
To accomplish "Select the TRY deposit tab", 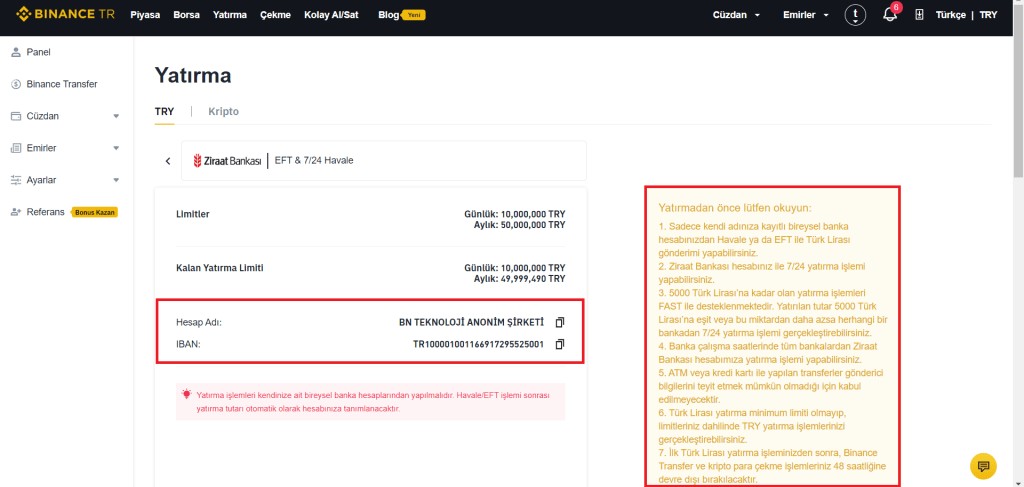I will click(165, 112).
